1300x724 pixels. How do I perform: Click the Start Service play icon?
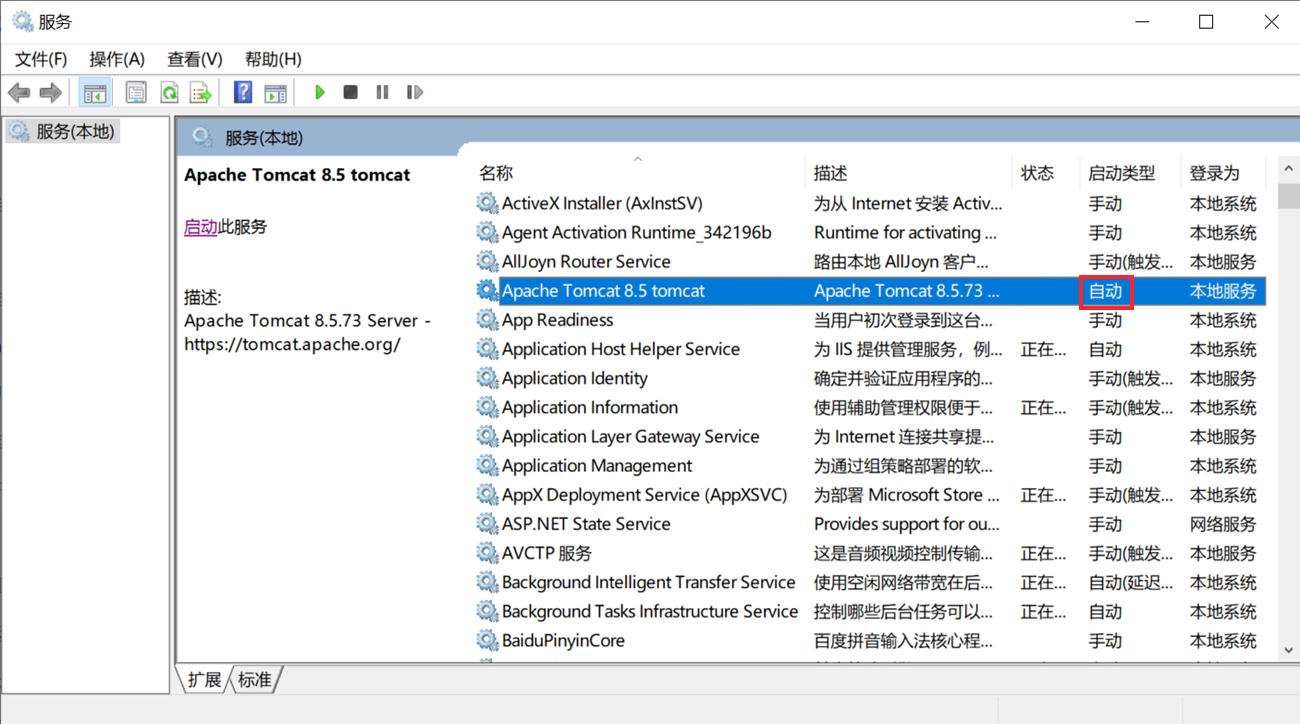(x=320, y=93)
